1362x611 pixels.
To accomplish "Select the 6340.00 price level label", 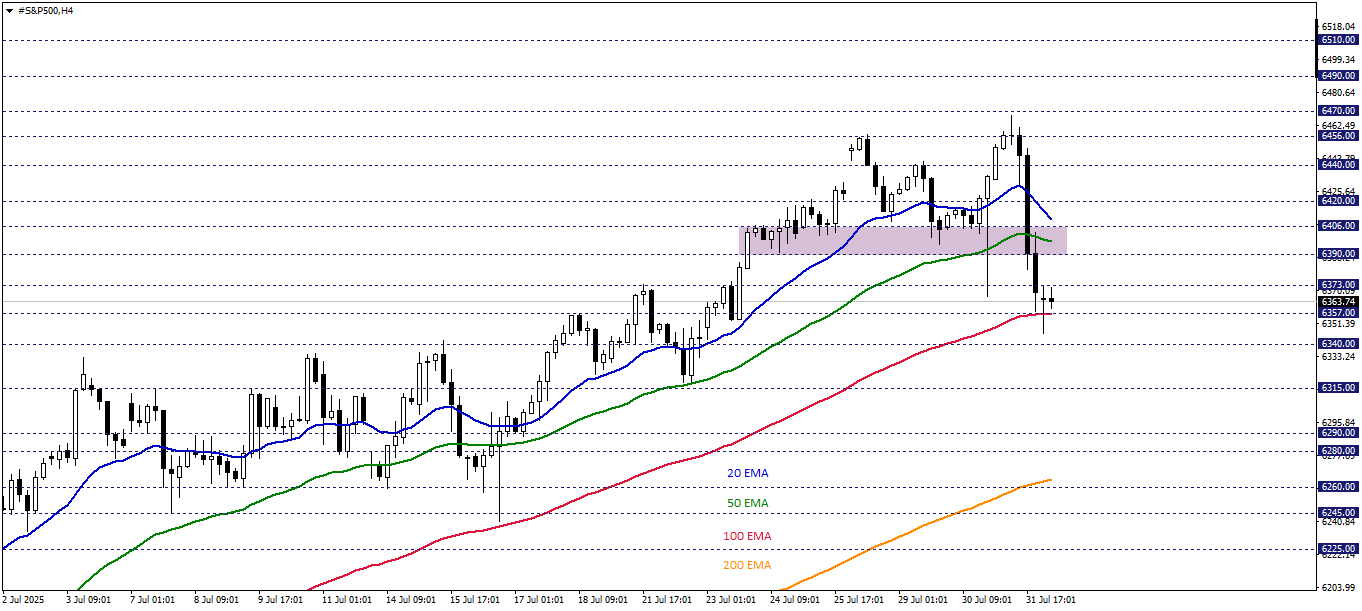I will tap(1338, 343).
